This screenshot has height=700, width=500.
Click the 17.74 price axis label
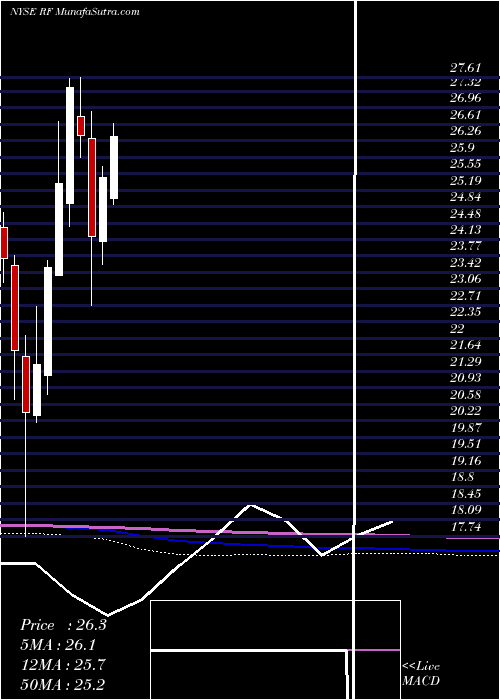[465, 527]
